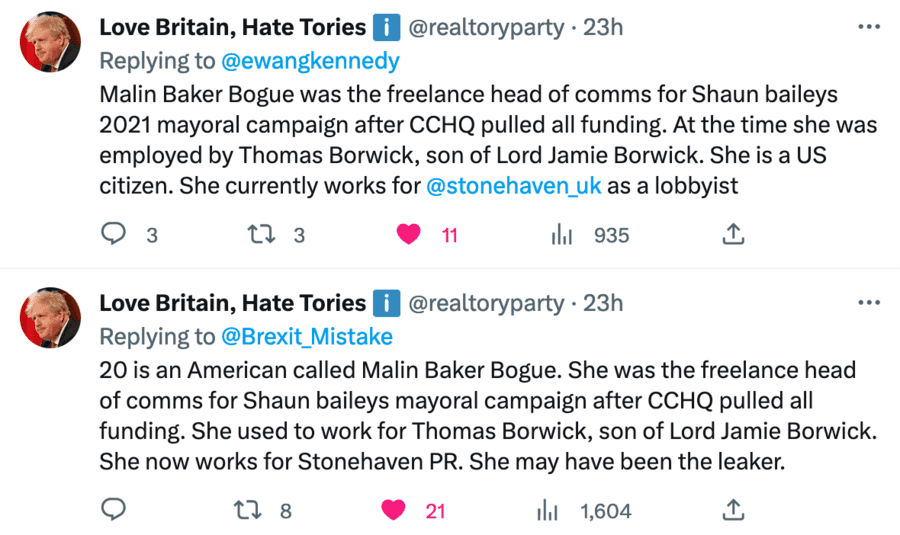Open more options for the first tweet

(869, 27)
